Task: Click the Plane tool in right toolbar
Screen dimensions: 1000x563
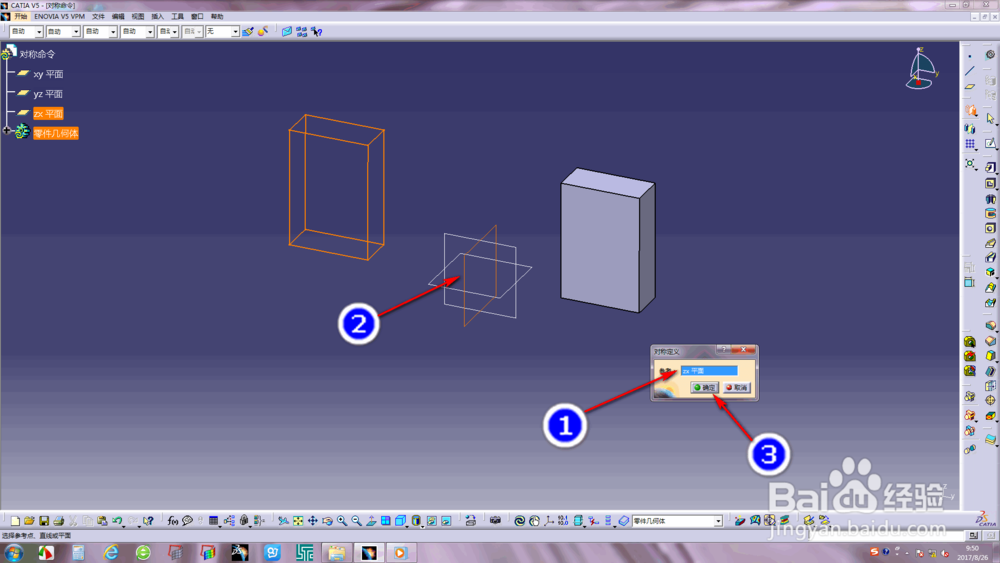Action: pos(970,86)
